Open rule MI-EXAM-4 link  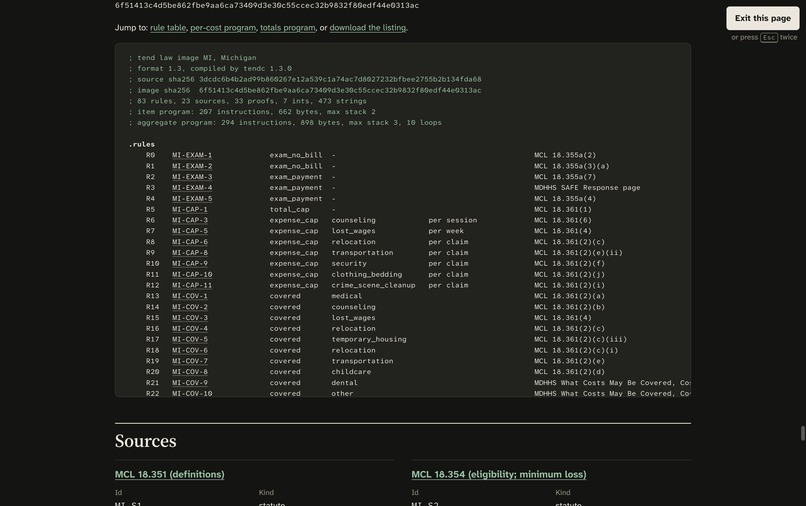[192, 188]
